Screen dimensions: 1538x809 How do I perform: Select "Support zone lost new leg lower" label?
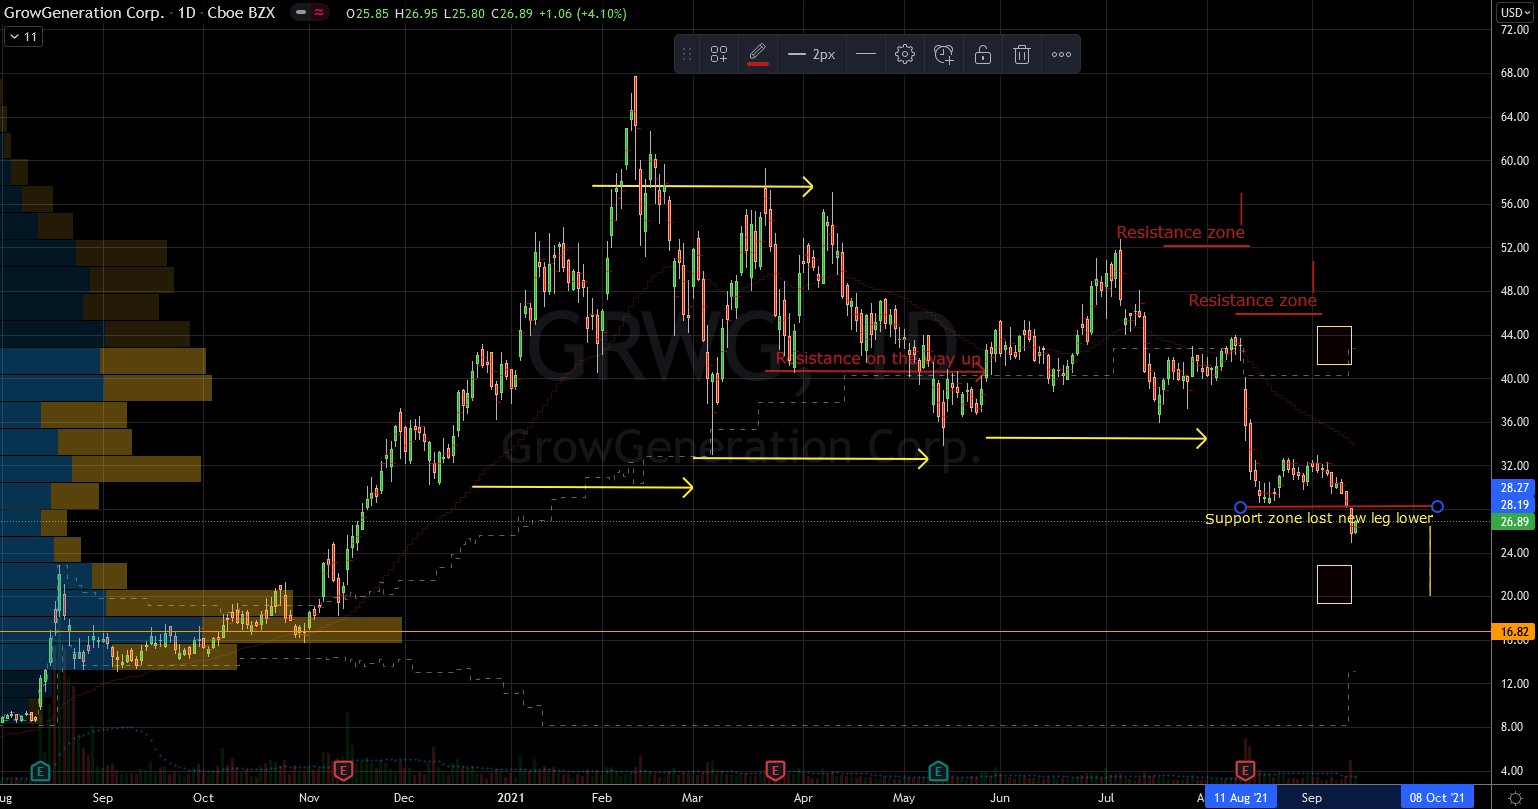tap(1319, 518)
